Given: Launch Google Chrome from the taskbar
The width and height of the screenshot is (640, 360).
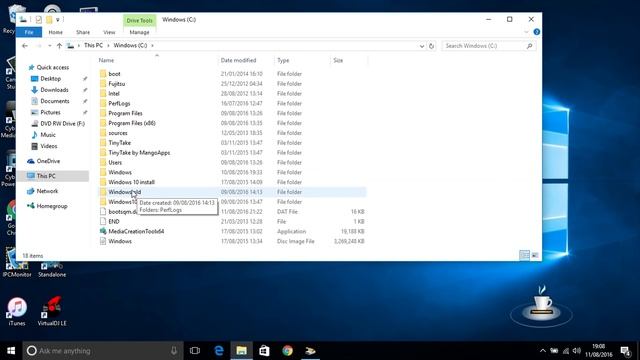Looking at the screenshot, I should pos(287,351).
